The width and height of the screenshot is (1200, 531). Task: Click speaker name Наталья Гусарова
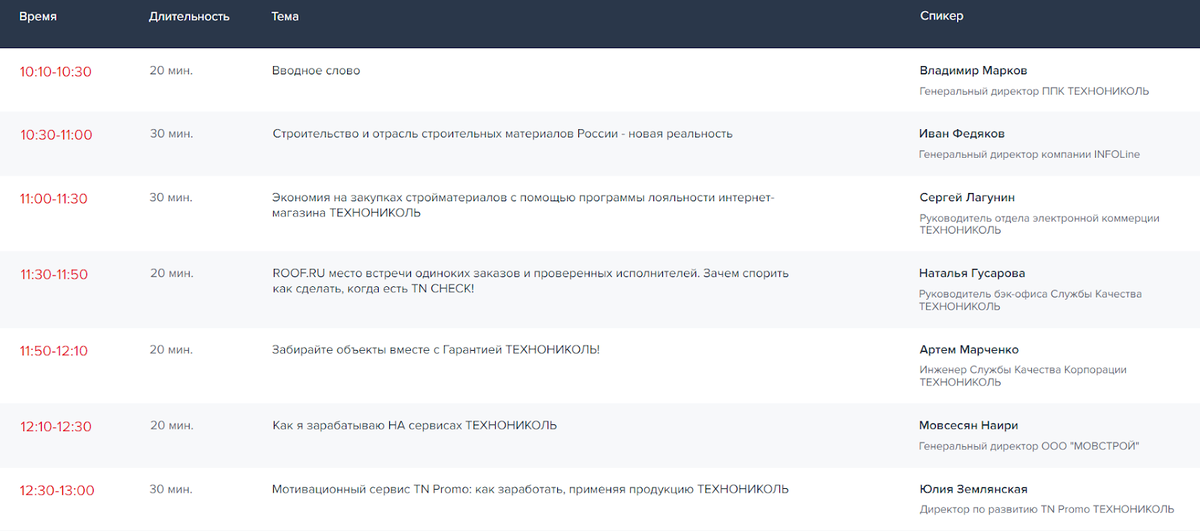972,274
